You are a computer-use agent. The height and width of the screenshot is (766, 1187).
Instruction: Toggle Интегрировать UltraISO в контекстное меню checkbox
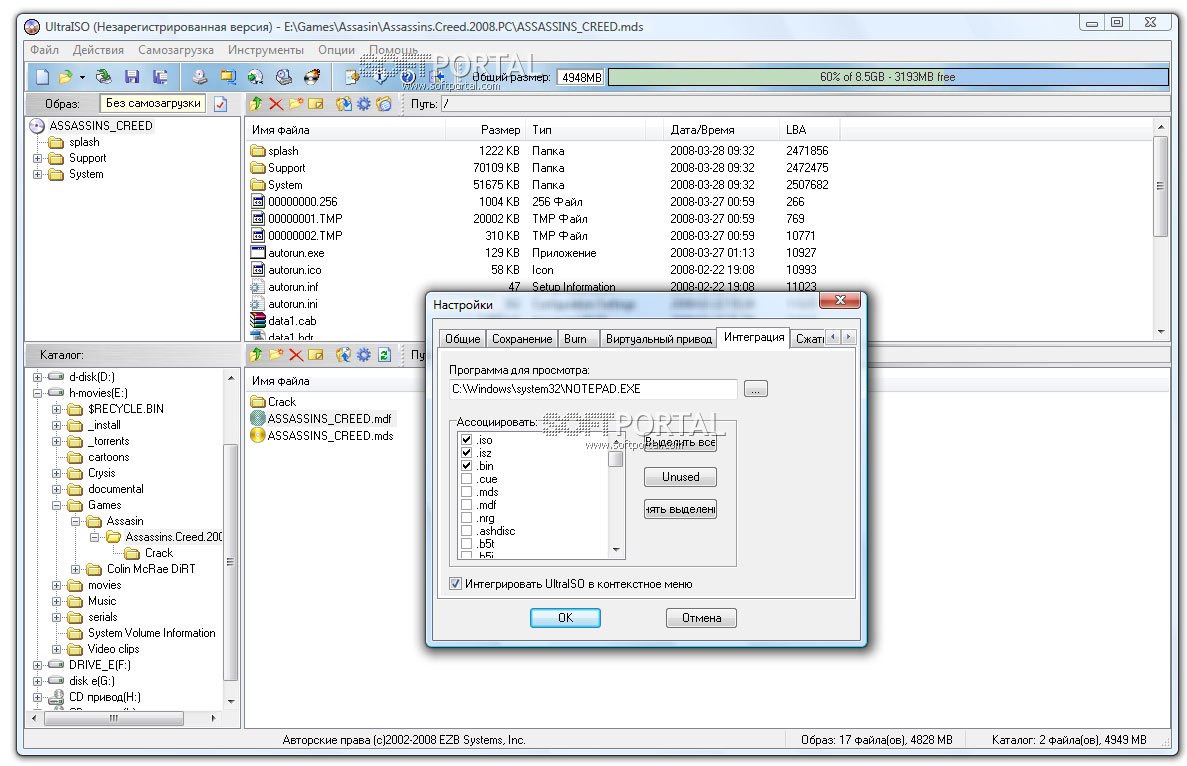coord(455,584)
